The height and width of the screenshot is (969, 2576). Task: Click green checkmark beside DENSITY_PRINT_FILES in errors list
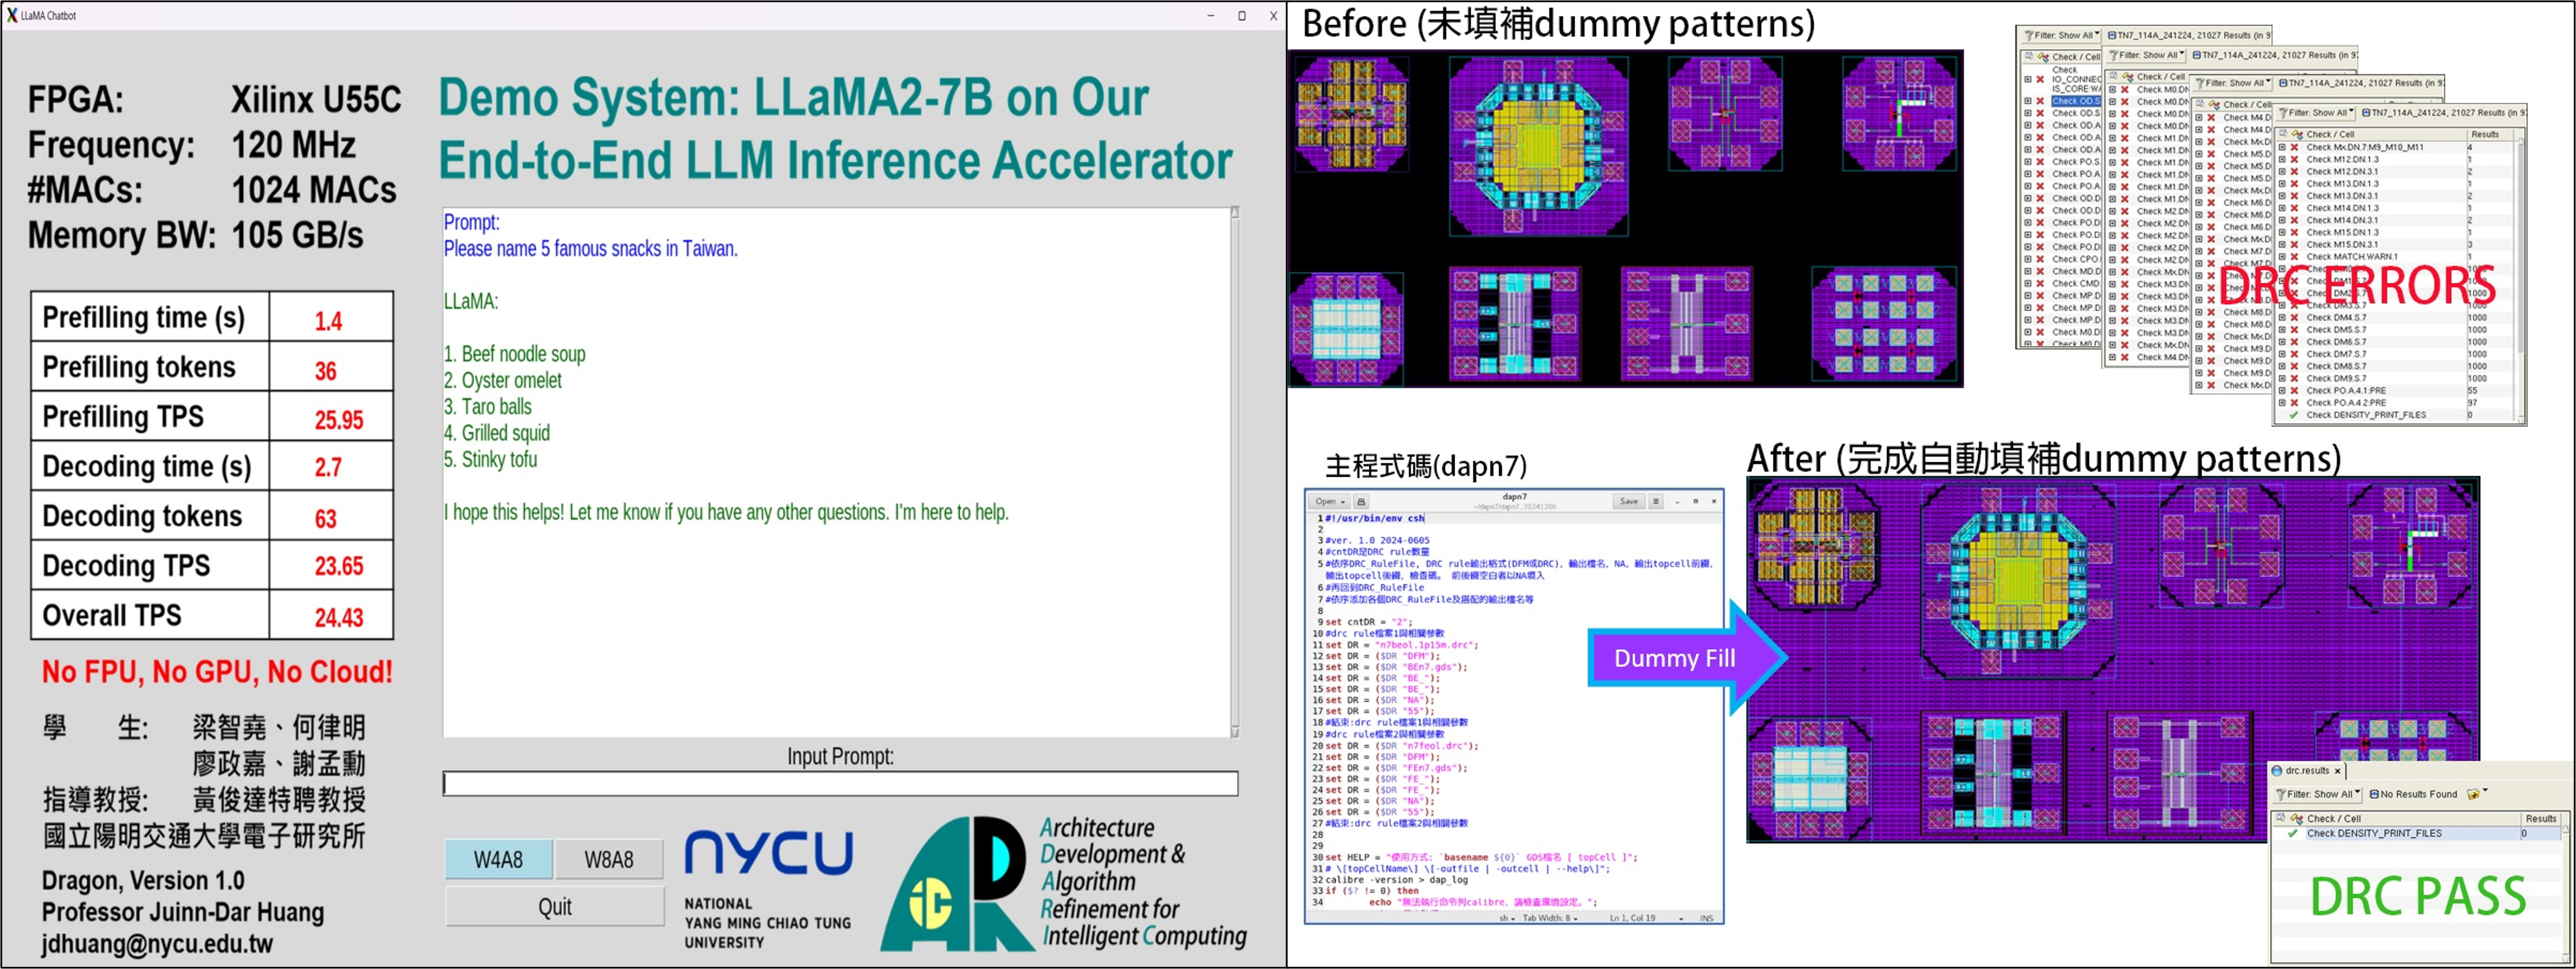(x=2295, y=415)
